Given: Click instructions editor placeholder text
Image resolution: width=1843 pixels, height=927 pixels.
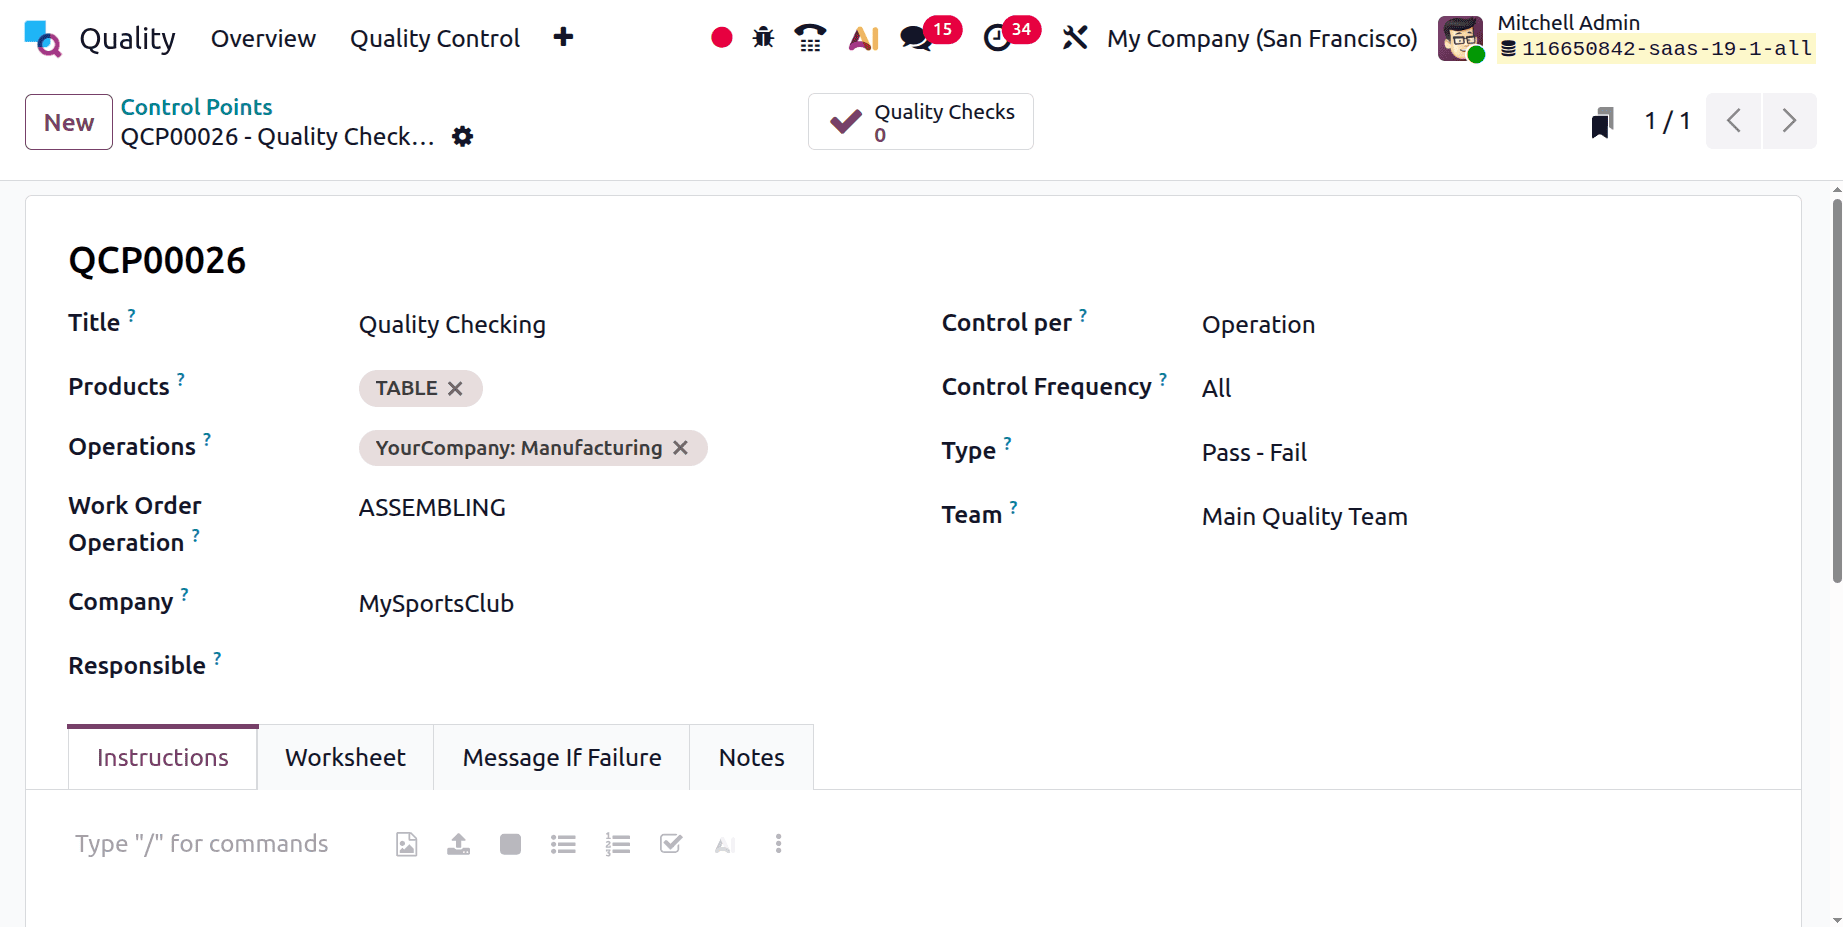Looking at the screenshot, I should [x=201, y=844].
